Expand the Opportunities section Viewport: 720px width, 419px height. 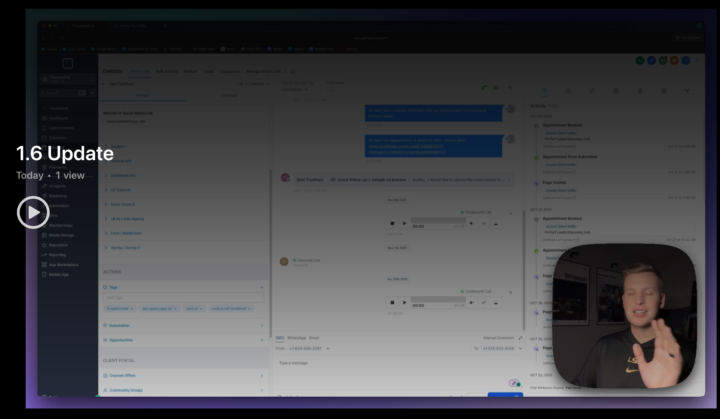184,340
